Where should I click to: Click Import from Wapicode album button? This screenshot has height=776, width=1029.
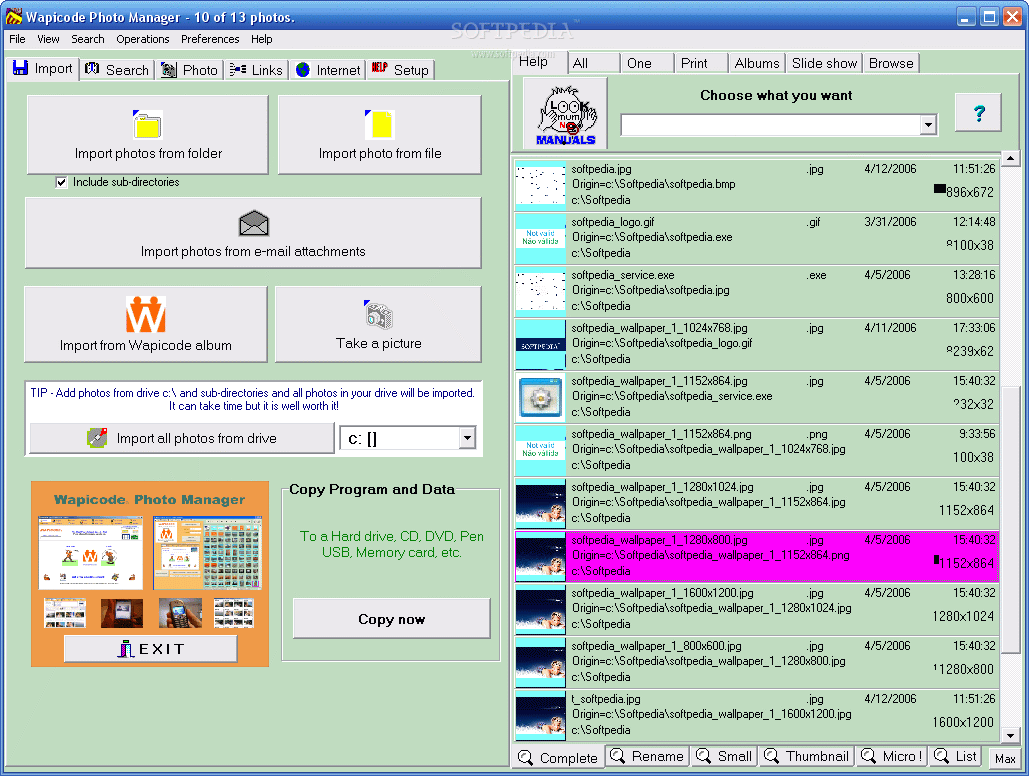point(146,324)
